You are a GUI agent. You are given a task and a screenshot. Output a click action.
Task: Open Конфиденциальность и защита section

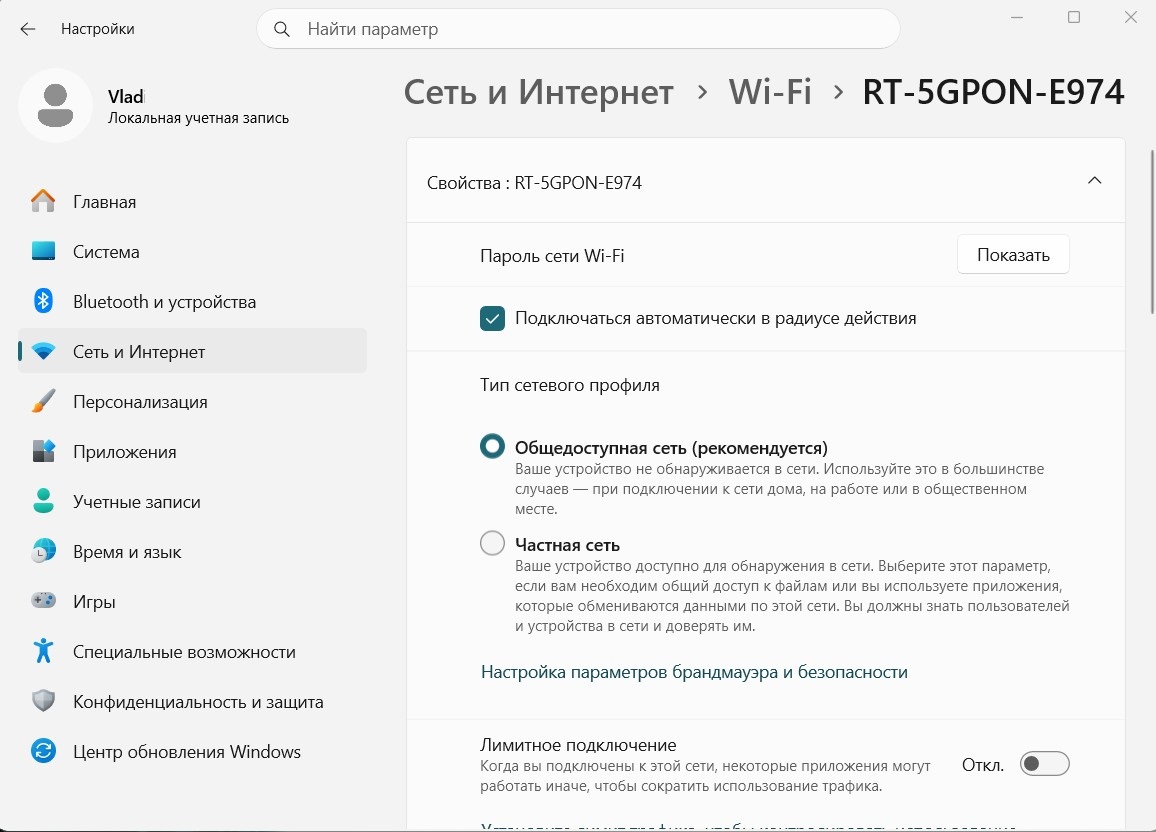192,702
